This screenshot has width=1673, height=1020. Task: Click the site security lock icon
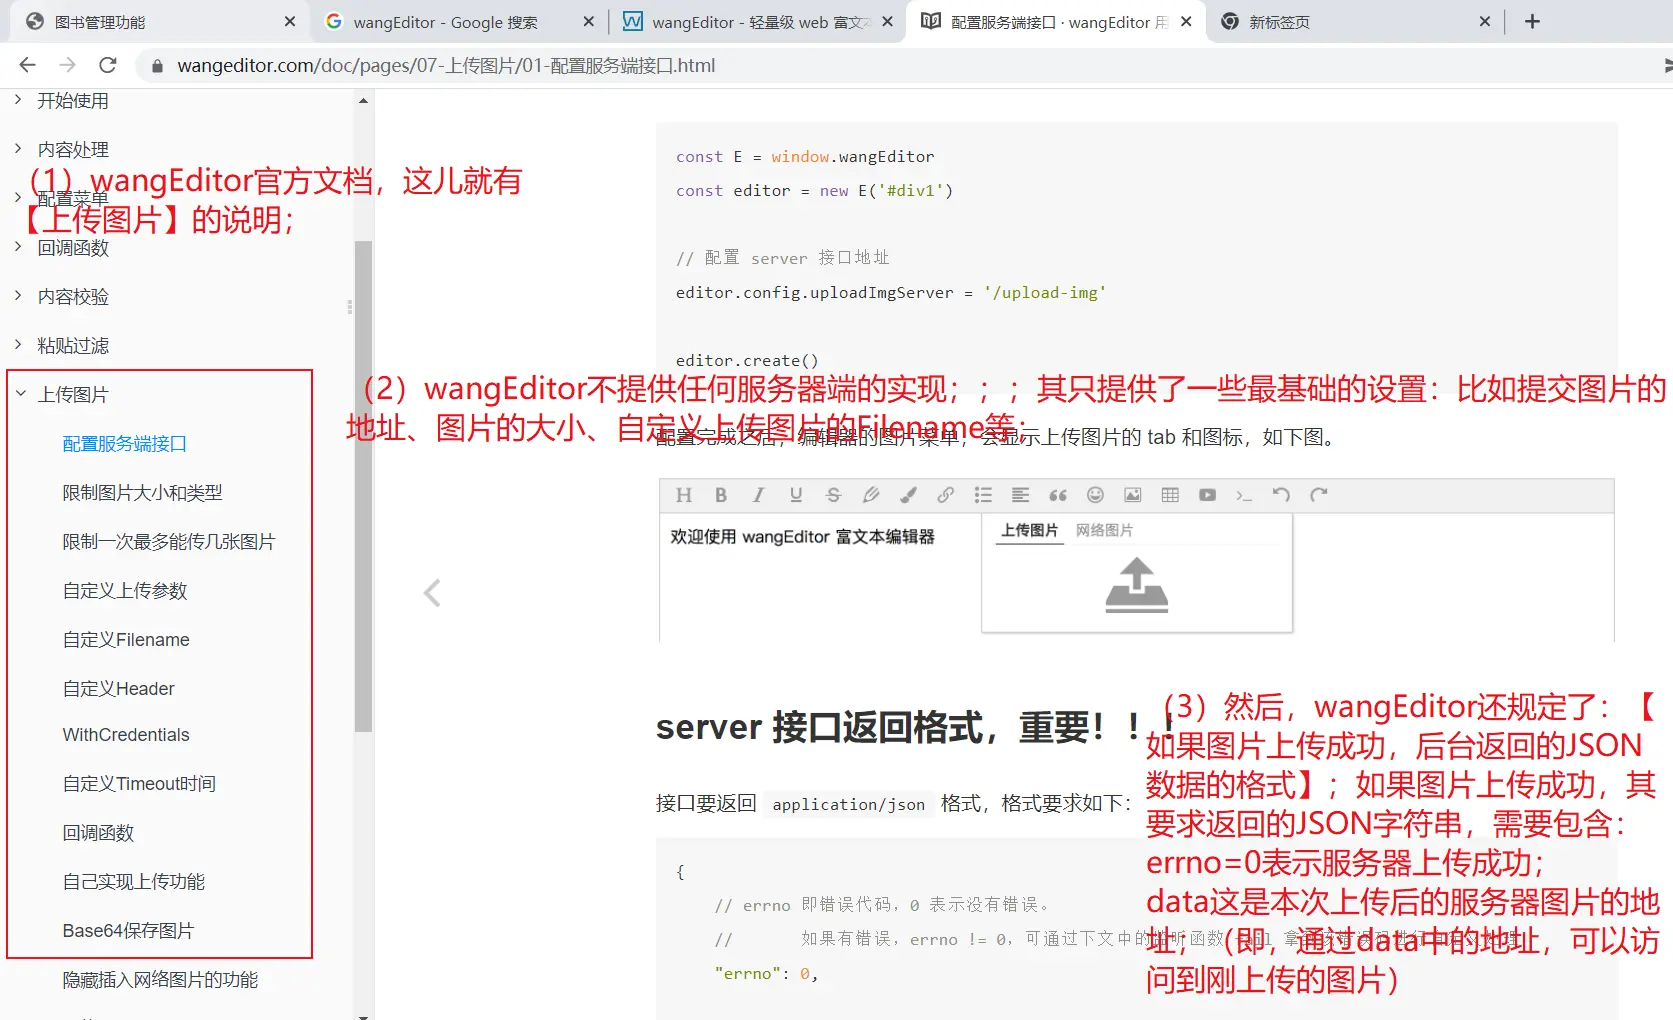coord(156,66)
